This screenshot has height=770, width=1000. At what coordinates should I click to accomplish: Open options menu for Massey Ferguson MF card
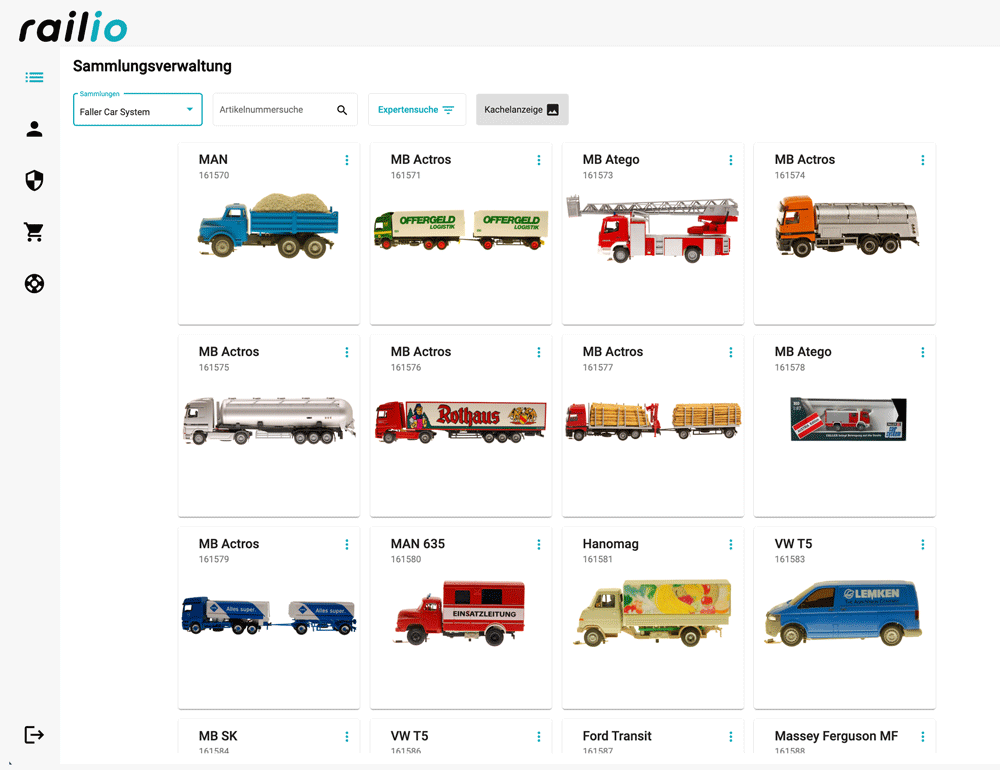(923, 737)
